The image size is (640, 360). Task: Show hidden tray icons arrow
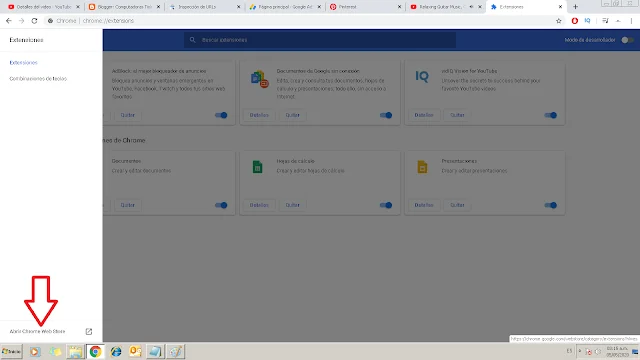(x=580, y=351)
